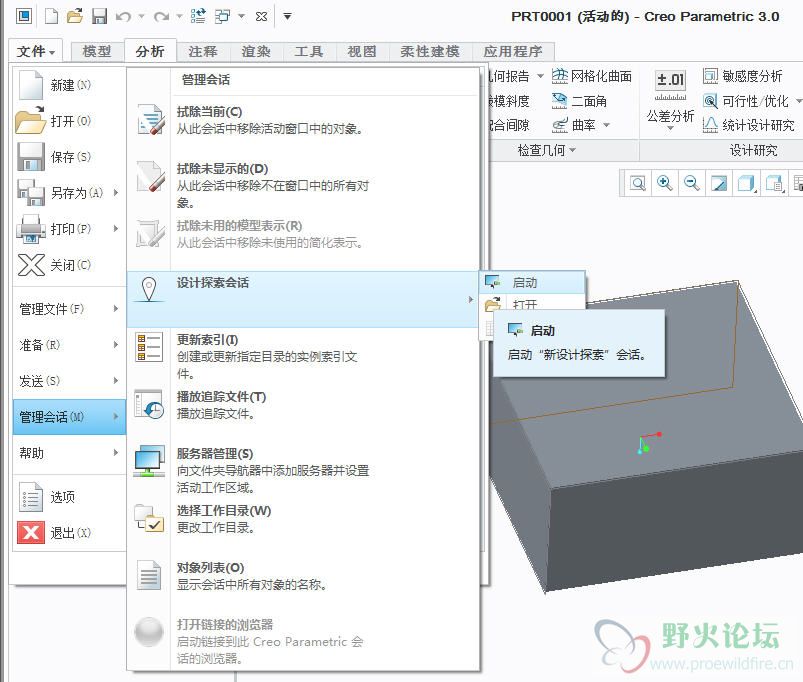Screen dimensions: 803x682
Task: Click the Repaint icon in graphics toolbar
Action: [719, 183]
